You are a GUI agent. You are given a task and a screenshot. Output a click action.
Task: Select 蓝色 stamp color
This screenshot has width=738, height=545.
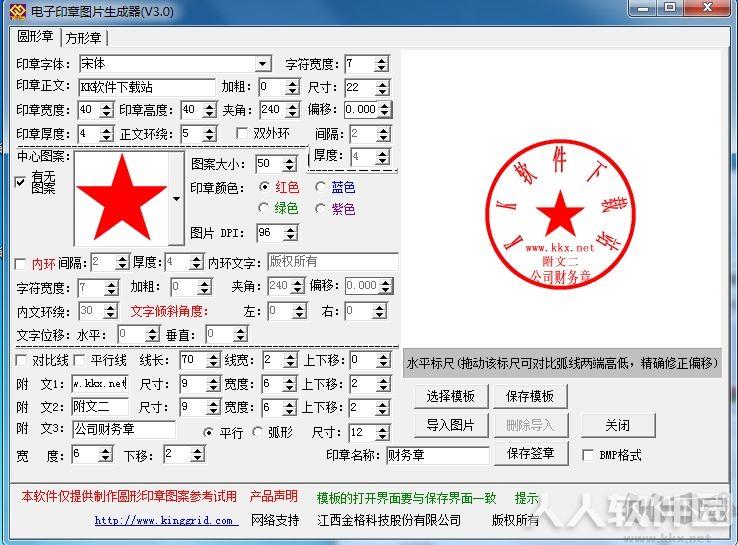[321, 187]
